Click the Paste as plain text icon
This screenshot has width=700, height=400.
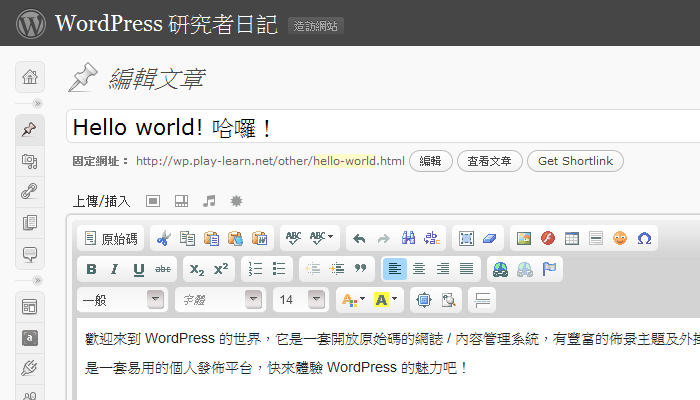tap(235, 238)
